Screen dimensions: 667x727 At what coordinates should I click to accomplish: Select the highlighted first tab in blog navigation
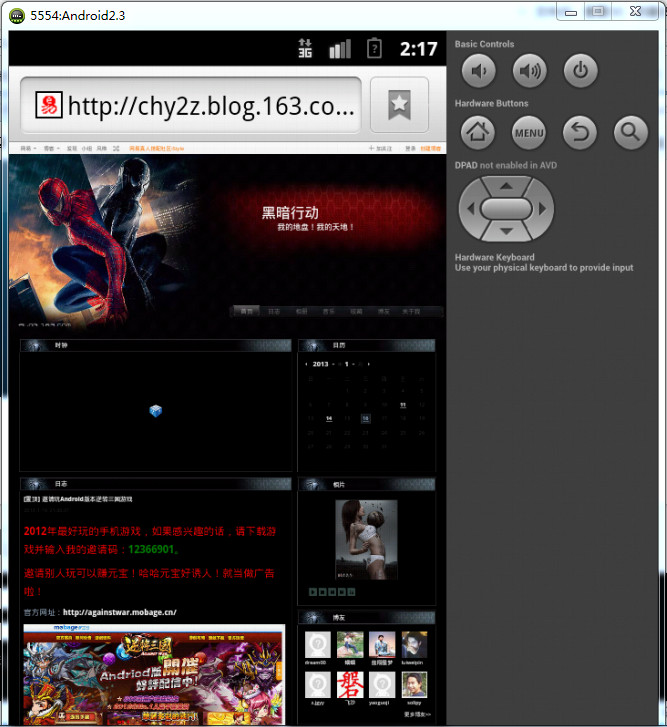[x=246, y=311]
